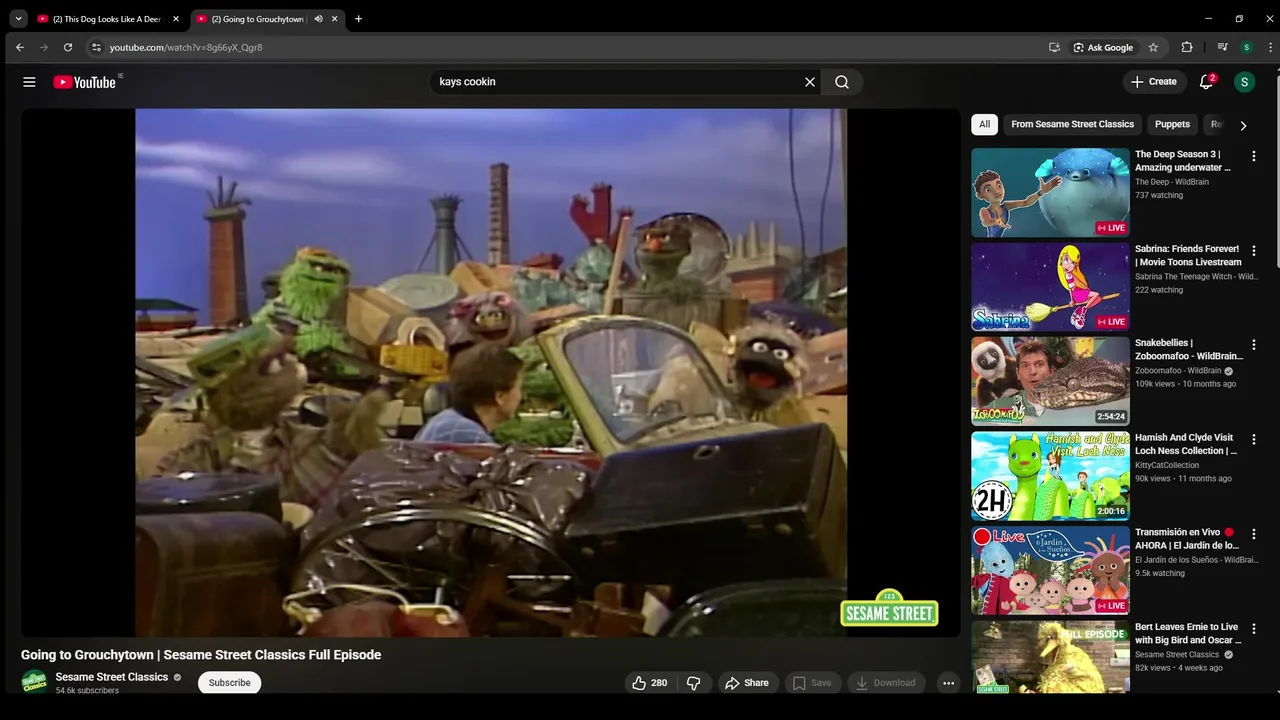
Task: Open the Sesame Street Classics channel avatar
Action: tap(34, 682)
